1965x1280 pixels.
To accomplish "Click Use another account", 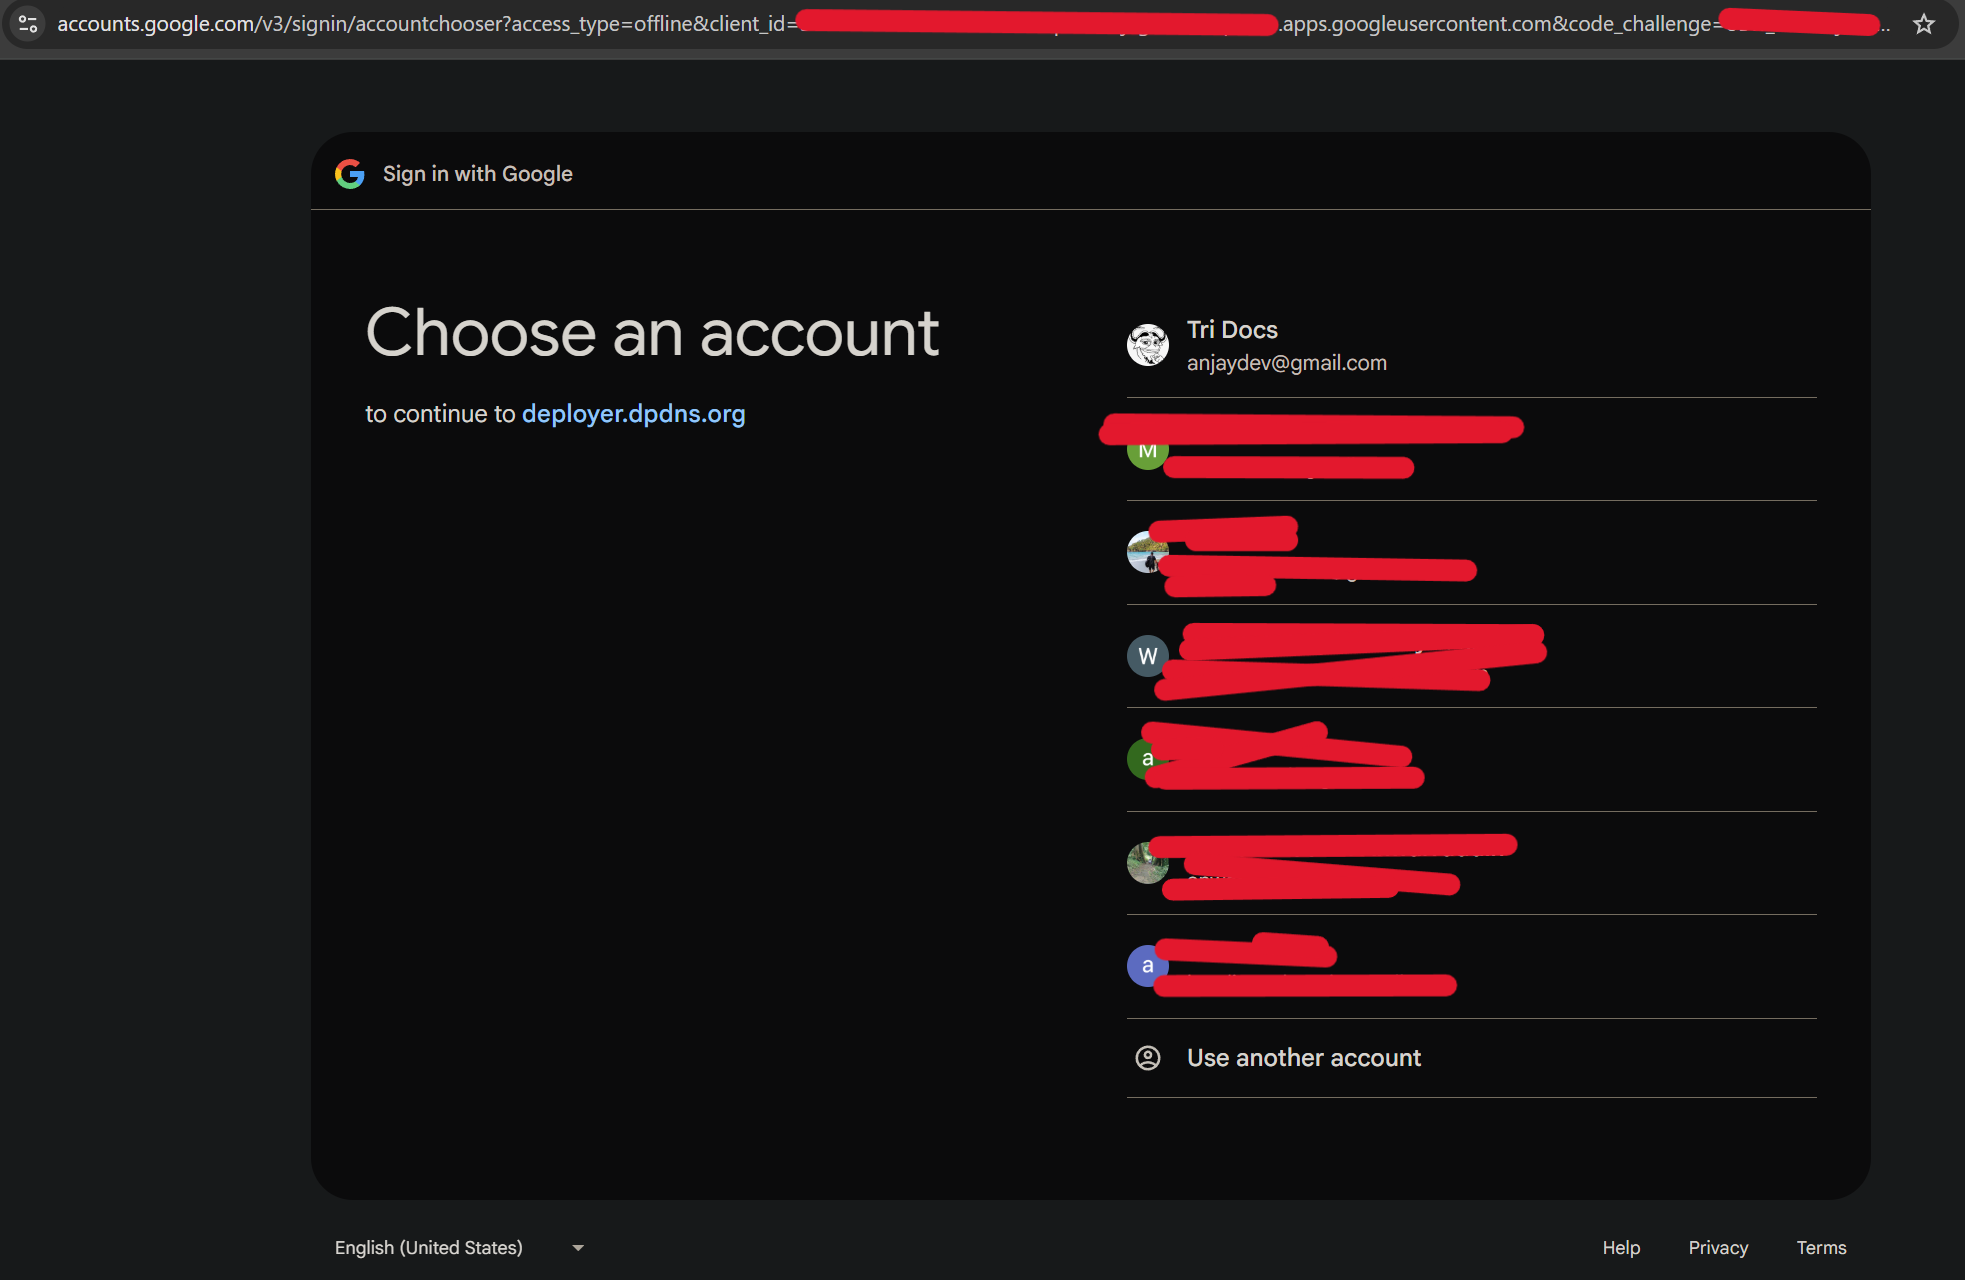I will (x=1303, y=1058).
